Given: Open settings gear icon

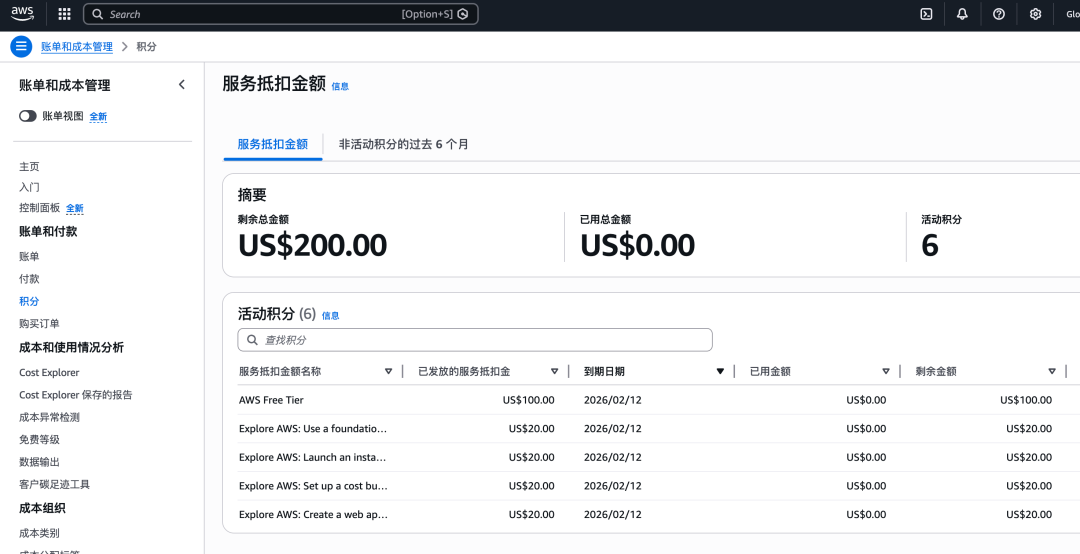Looking at the screenshot, I should [1035, 14].
